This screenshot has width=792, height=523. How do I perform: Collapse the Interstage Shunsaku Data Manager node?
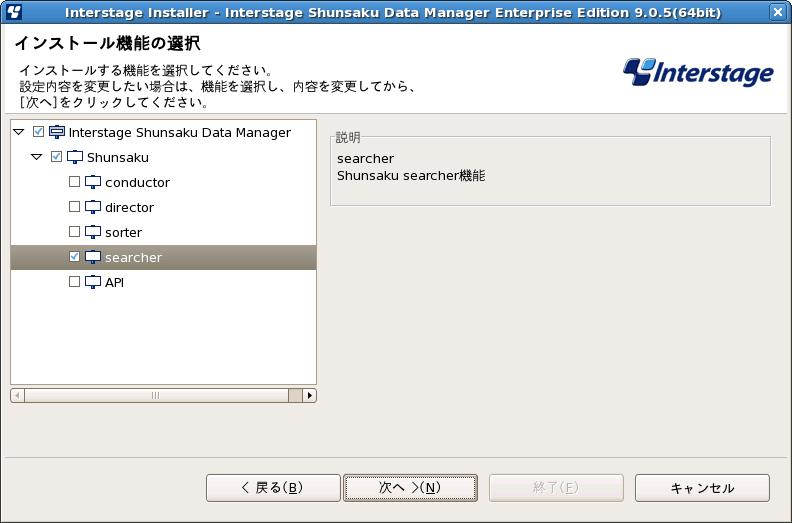tap(19, 132)
